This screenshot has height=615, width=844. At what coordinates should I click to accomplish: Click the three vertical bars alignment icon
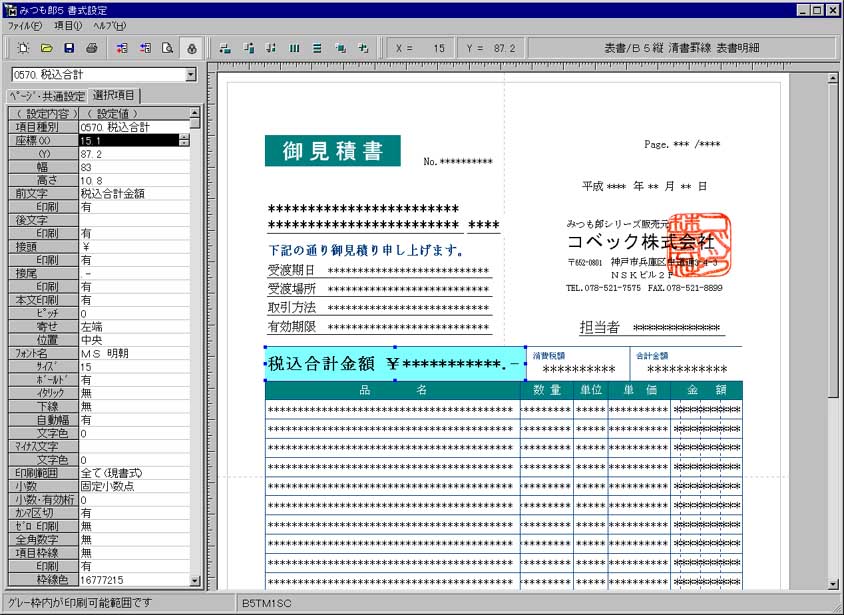coord(294,48)
